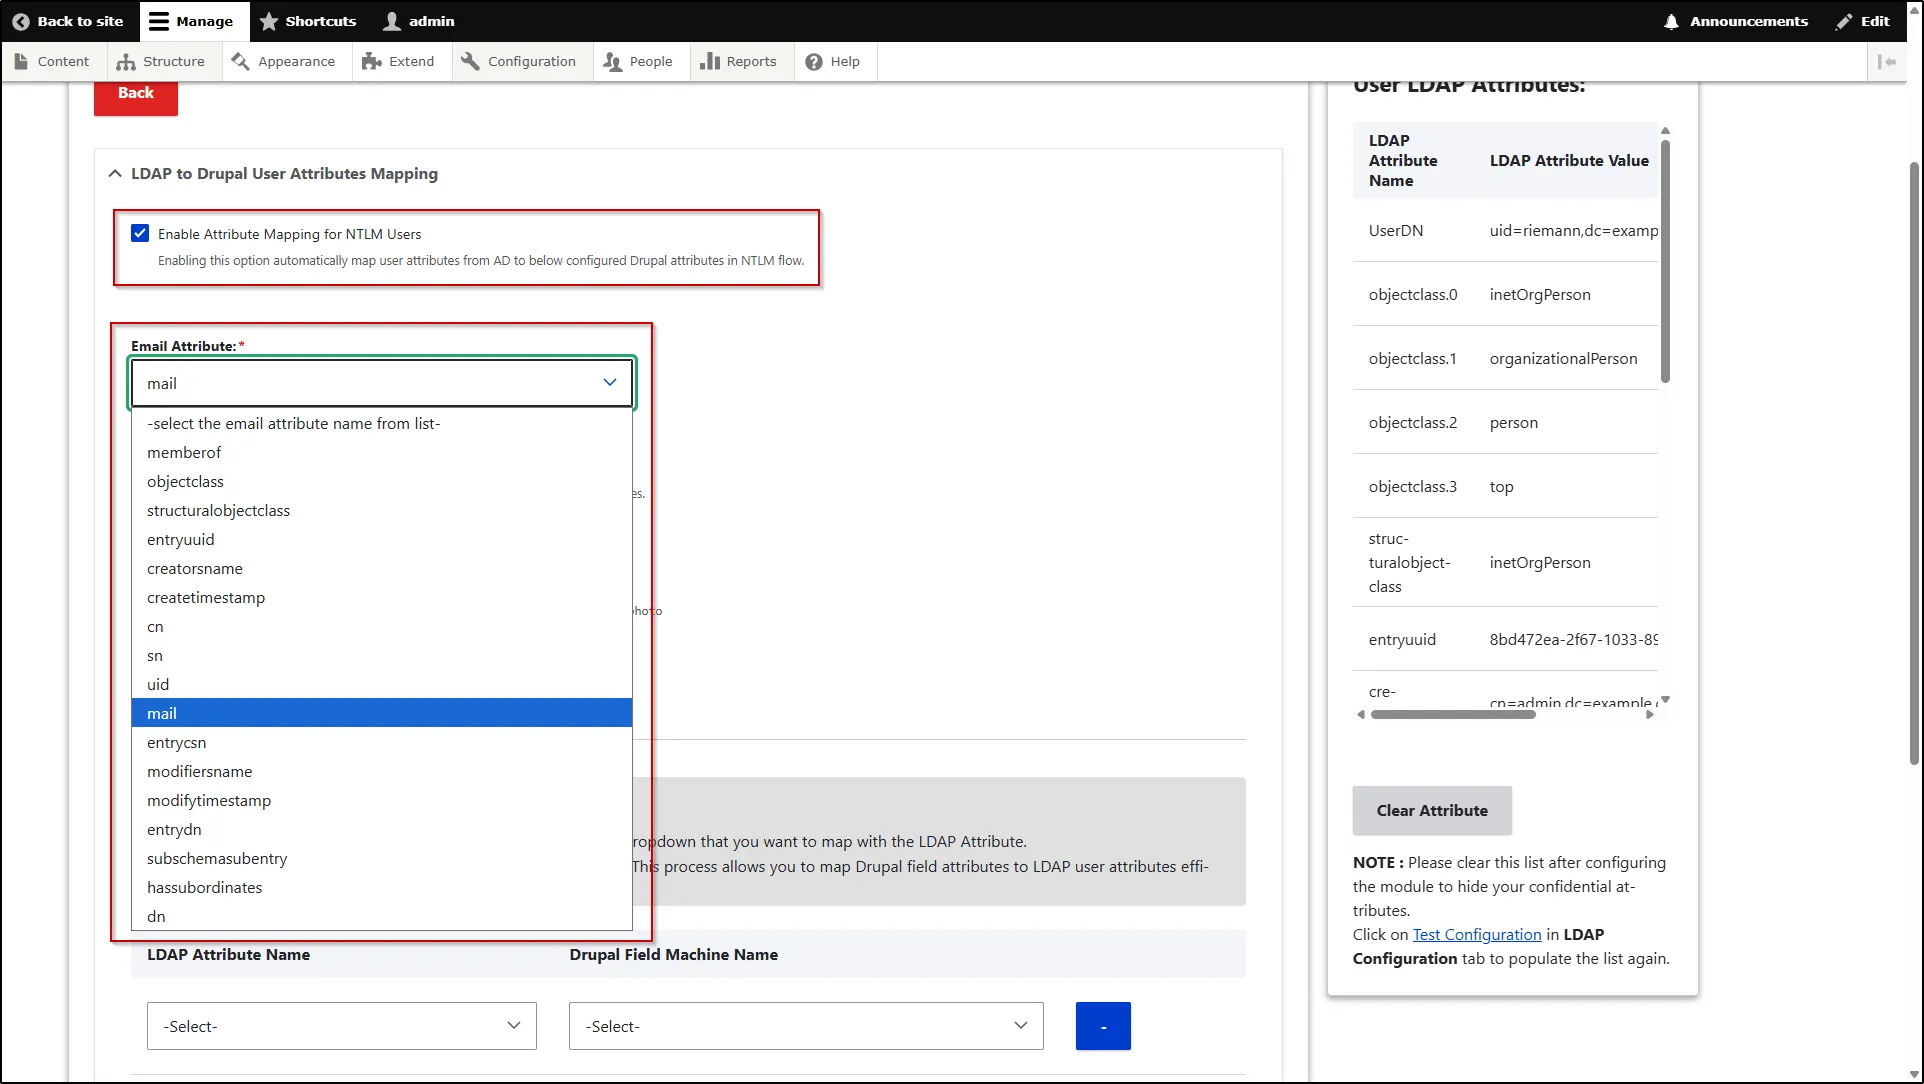Open the Drupal Field Machine Name dropdown
The height and width of the screenshot is (1084, 1924).
(x=805, y=1026)
